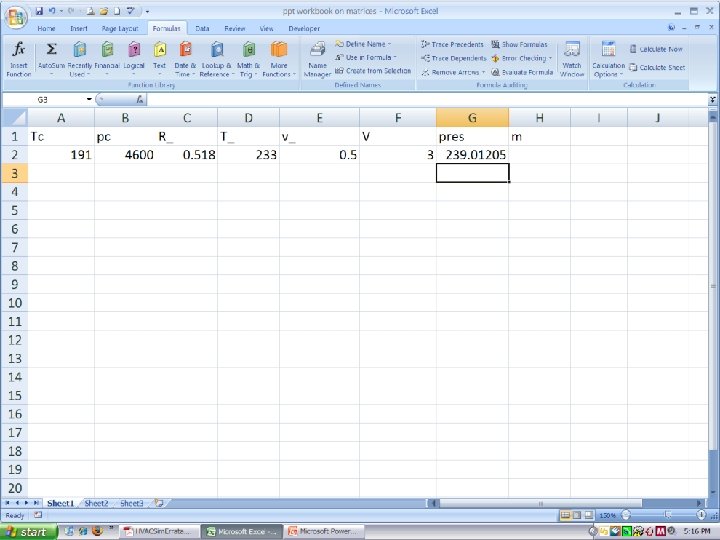Screen dimensions: 720x540
Task: Expand the Calculation Options dropdown
Action: click(x=608, y=59)
